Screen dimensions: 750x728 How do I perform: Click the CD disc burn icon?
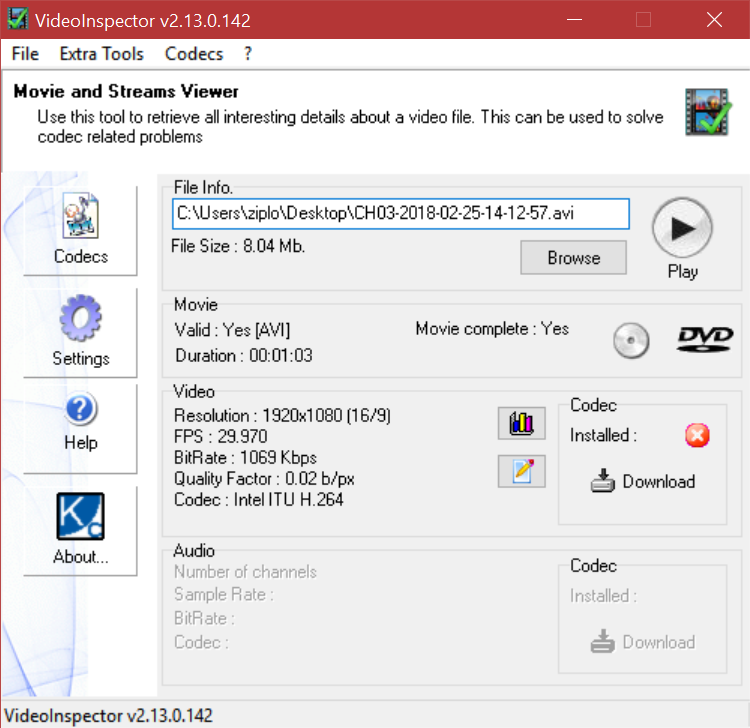[631, 341]
